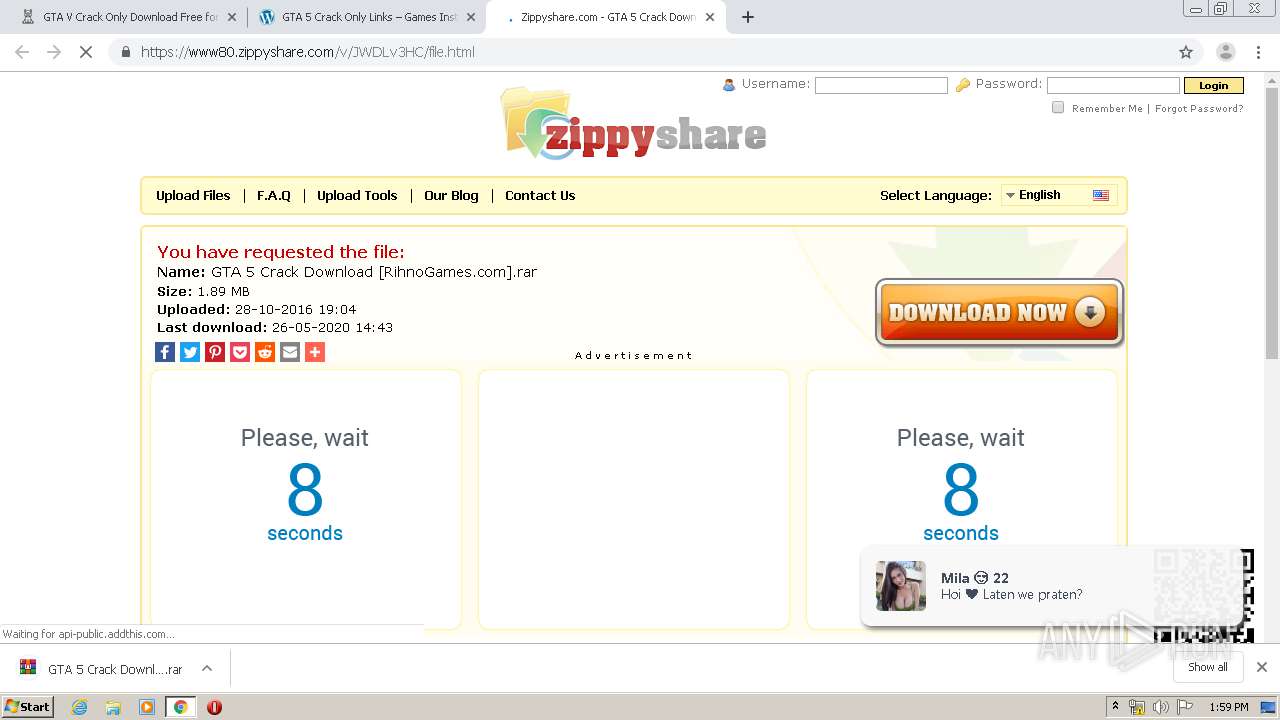This screenshot has height=720, width=1280.
Task: Switch to GTA 5 Crack Only Links tab
Action: click(x=366, y=17)
